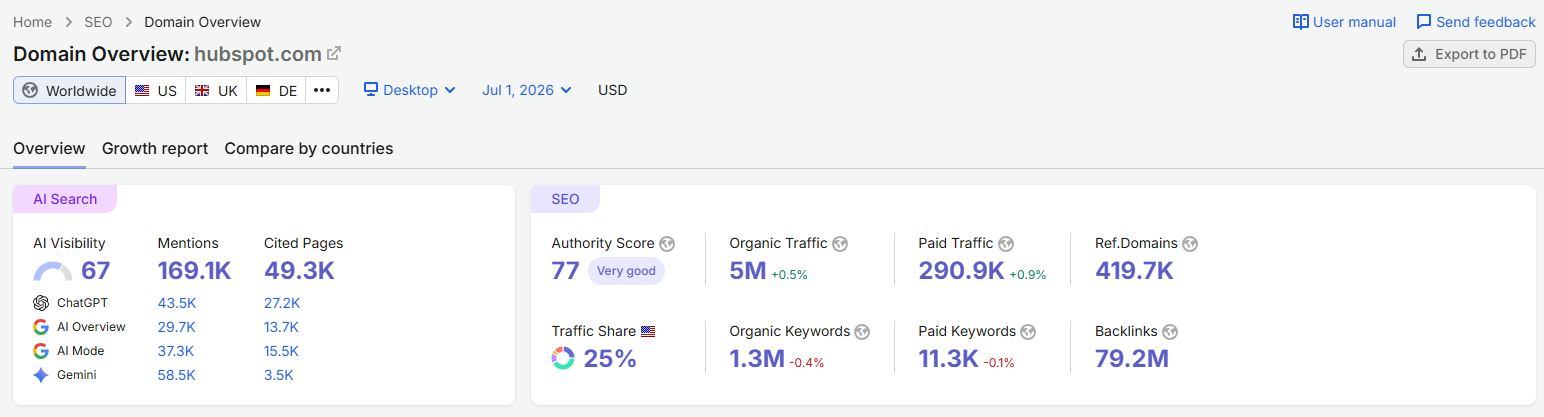This screenshot has width=1544, height=417.
Task: Open the Send feedback link
Action: tap(1476, 22)
